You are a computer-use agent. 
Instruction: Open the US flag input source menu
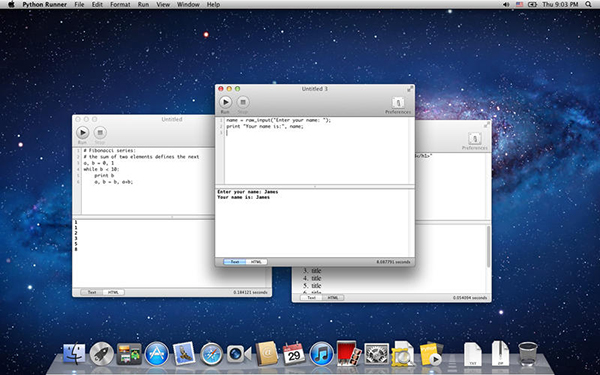pyautogui.click(x=519, y=5)
